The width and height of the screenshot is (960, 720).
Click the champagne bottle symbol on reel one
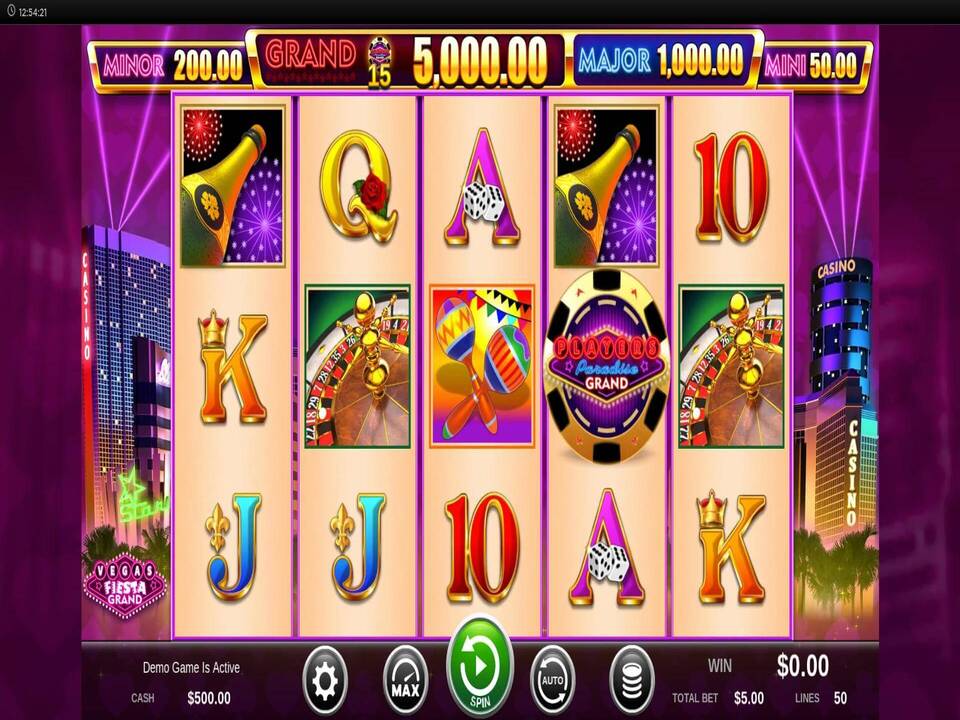point(233,186)
